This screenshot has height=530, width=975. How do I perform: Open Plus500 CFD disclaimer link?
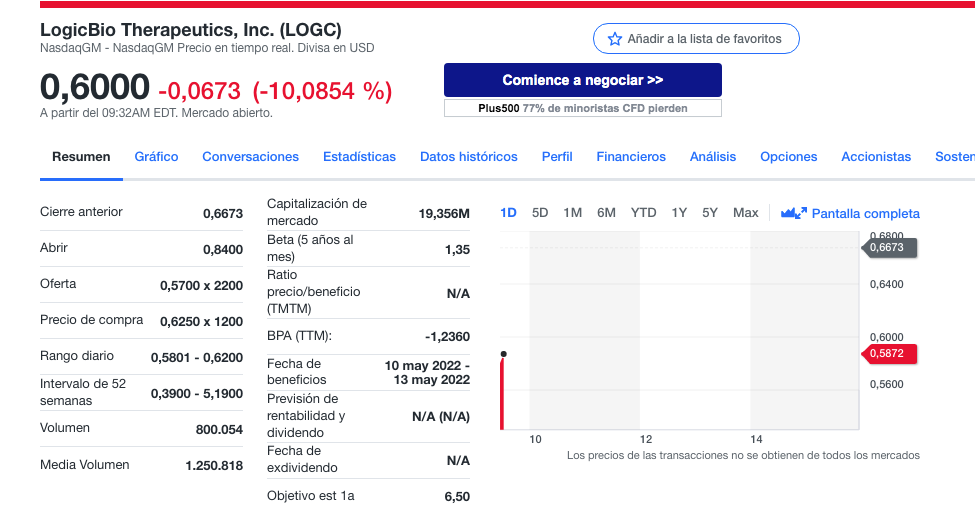583,108
